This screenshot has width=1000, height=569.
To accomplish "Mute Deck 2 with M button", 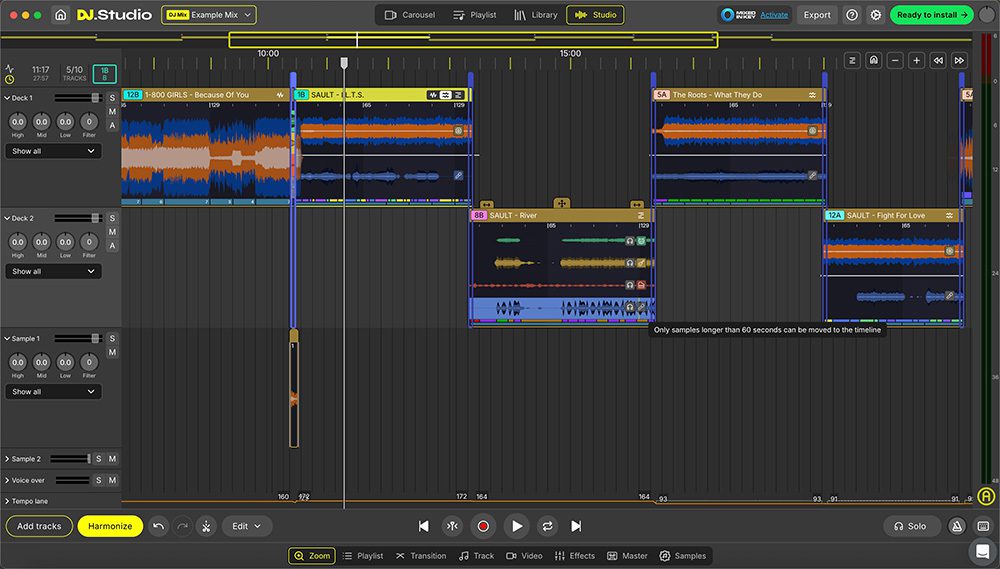I will click(x=112, y=232).
